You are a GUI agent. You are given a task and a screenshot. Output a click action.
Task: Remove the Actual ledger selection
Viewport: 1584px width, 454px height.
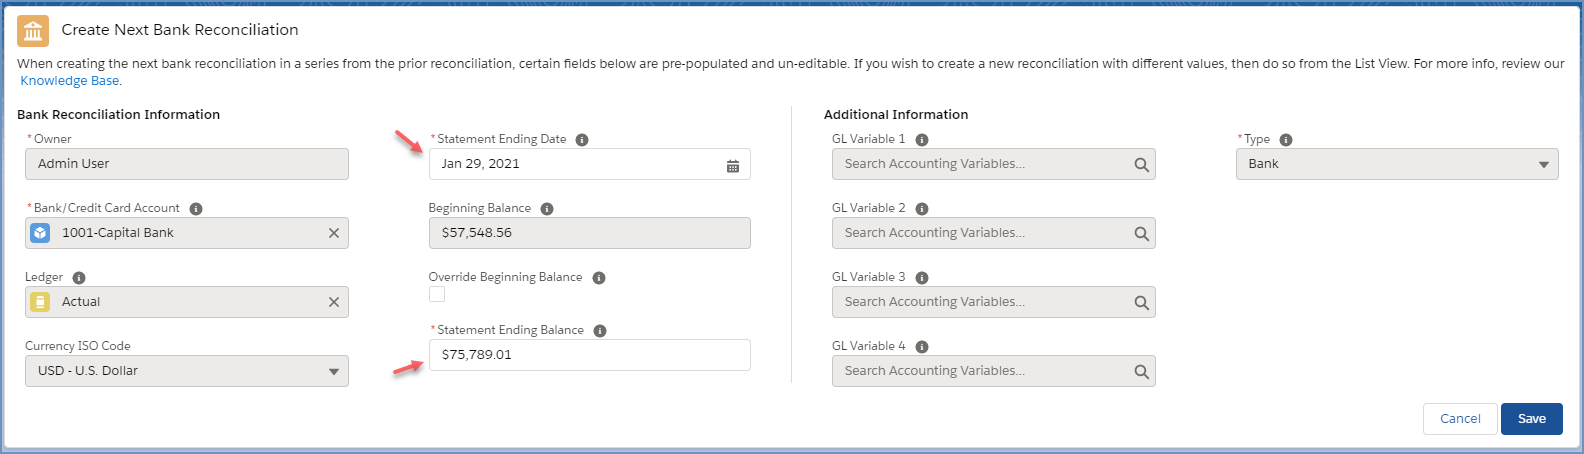pos(334,302)
